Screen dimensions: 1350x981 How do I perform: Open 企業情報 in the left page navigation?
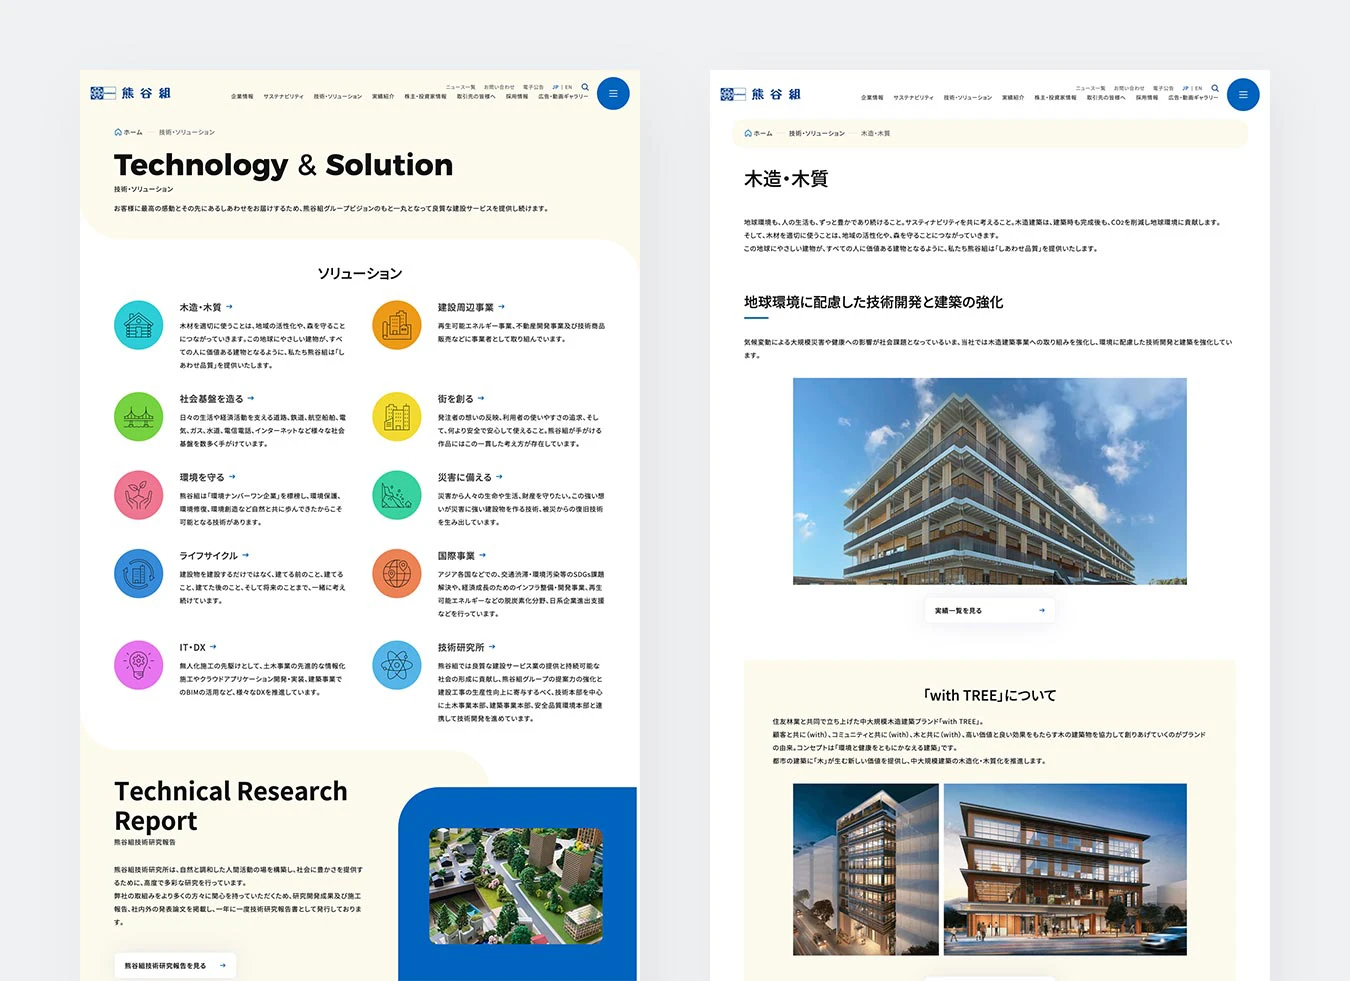(242, 97)
